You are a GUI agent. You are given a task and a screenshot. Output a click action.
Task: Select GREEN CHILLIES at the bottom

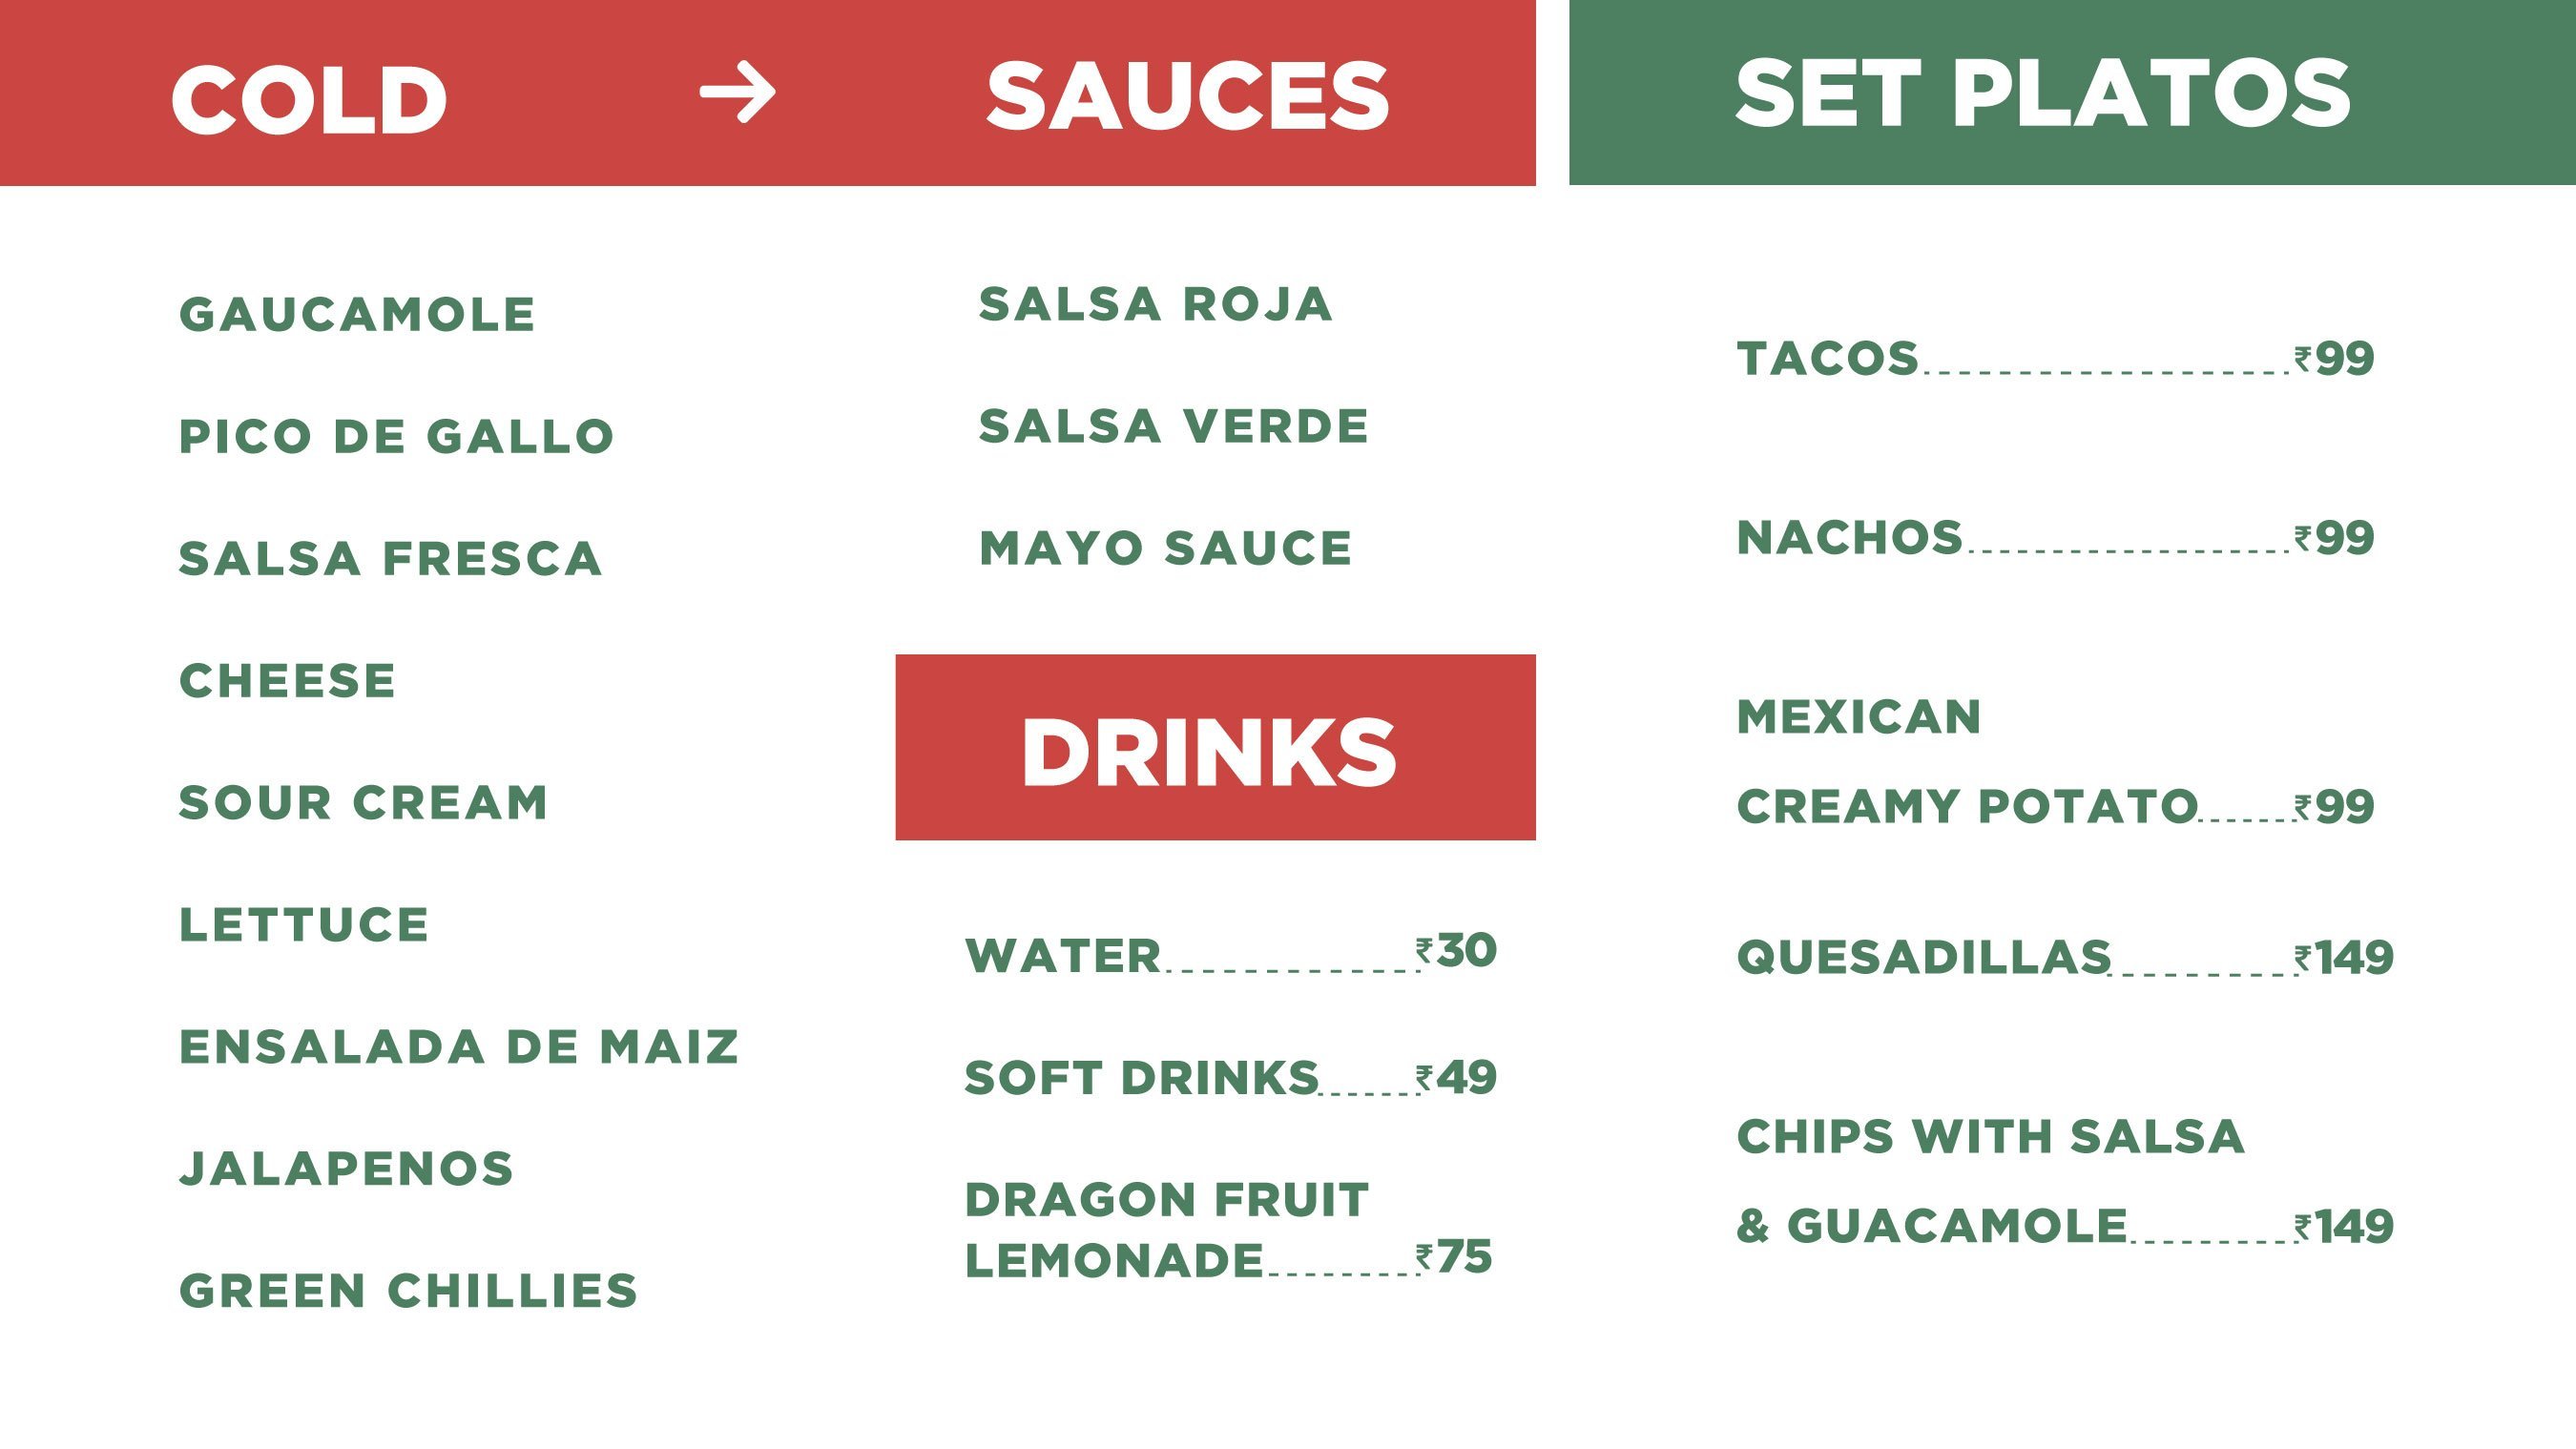click(x=408, y=1291)
